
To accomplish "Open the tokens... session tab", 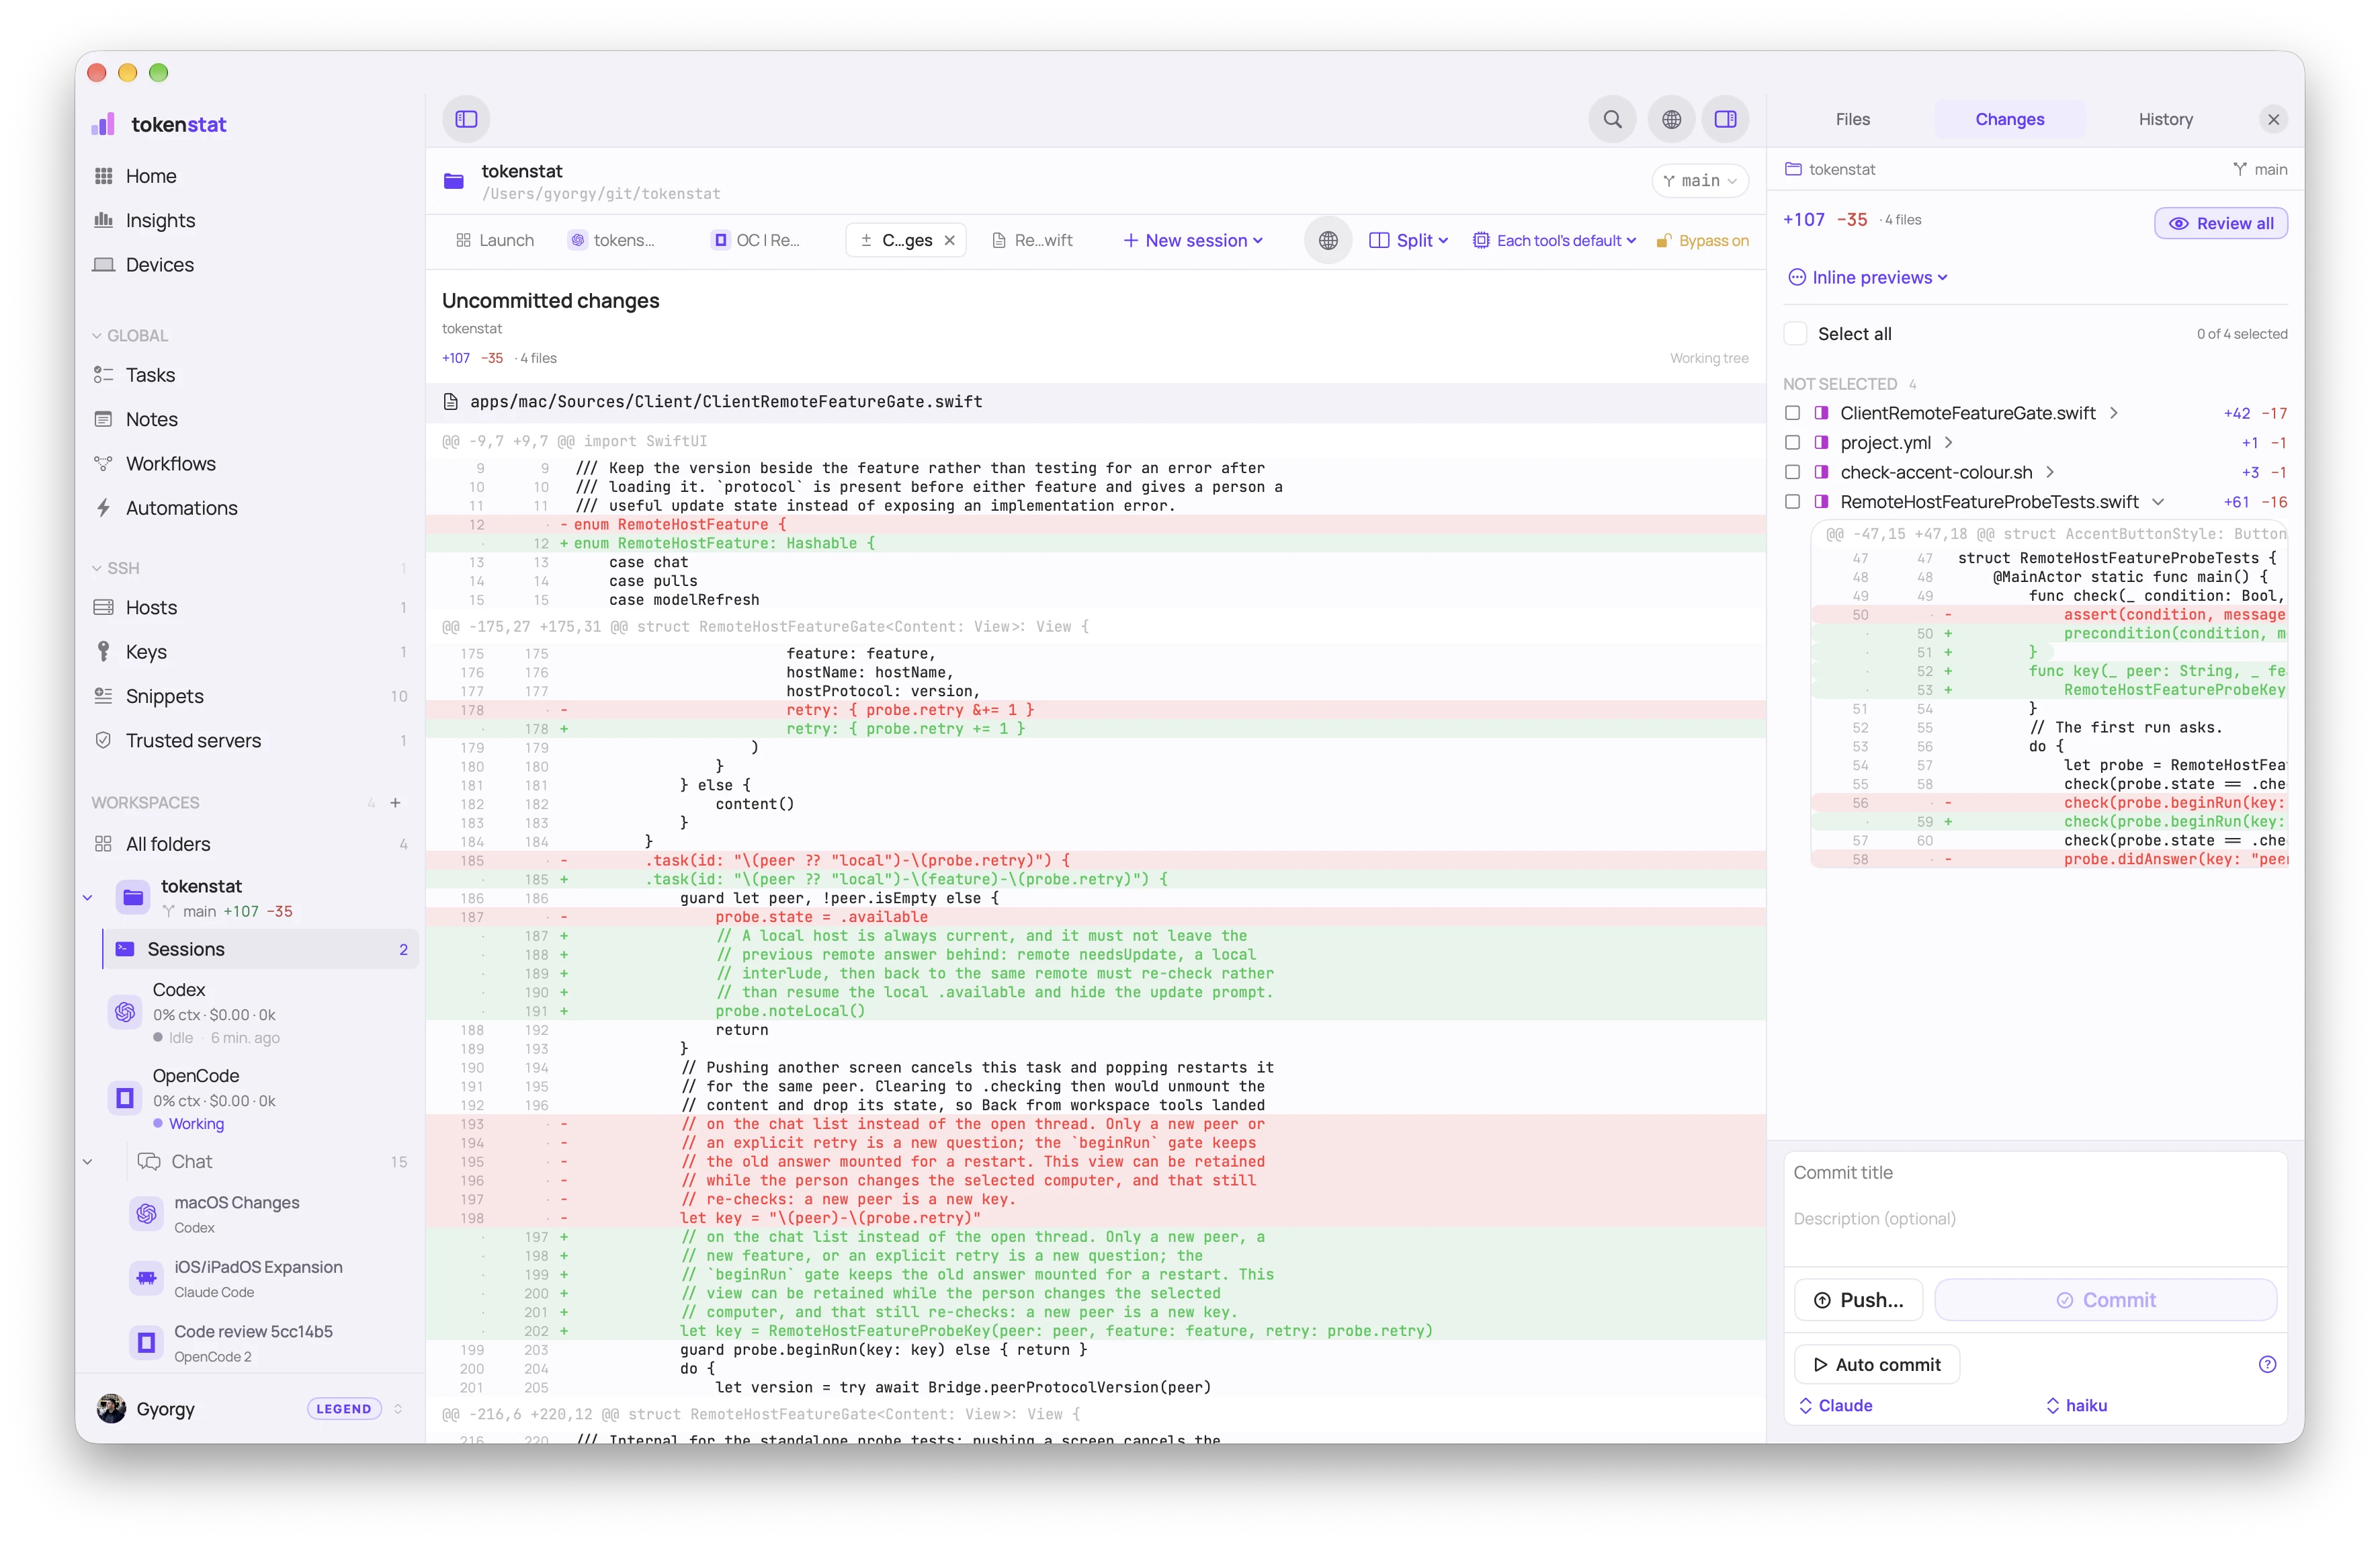I will pyautogui.click(x=612, y=240).
